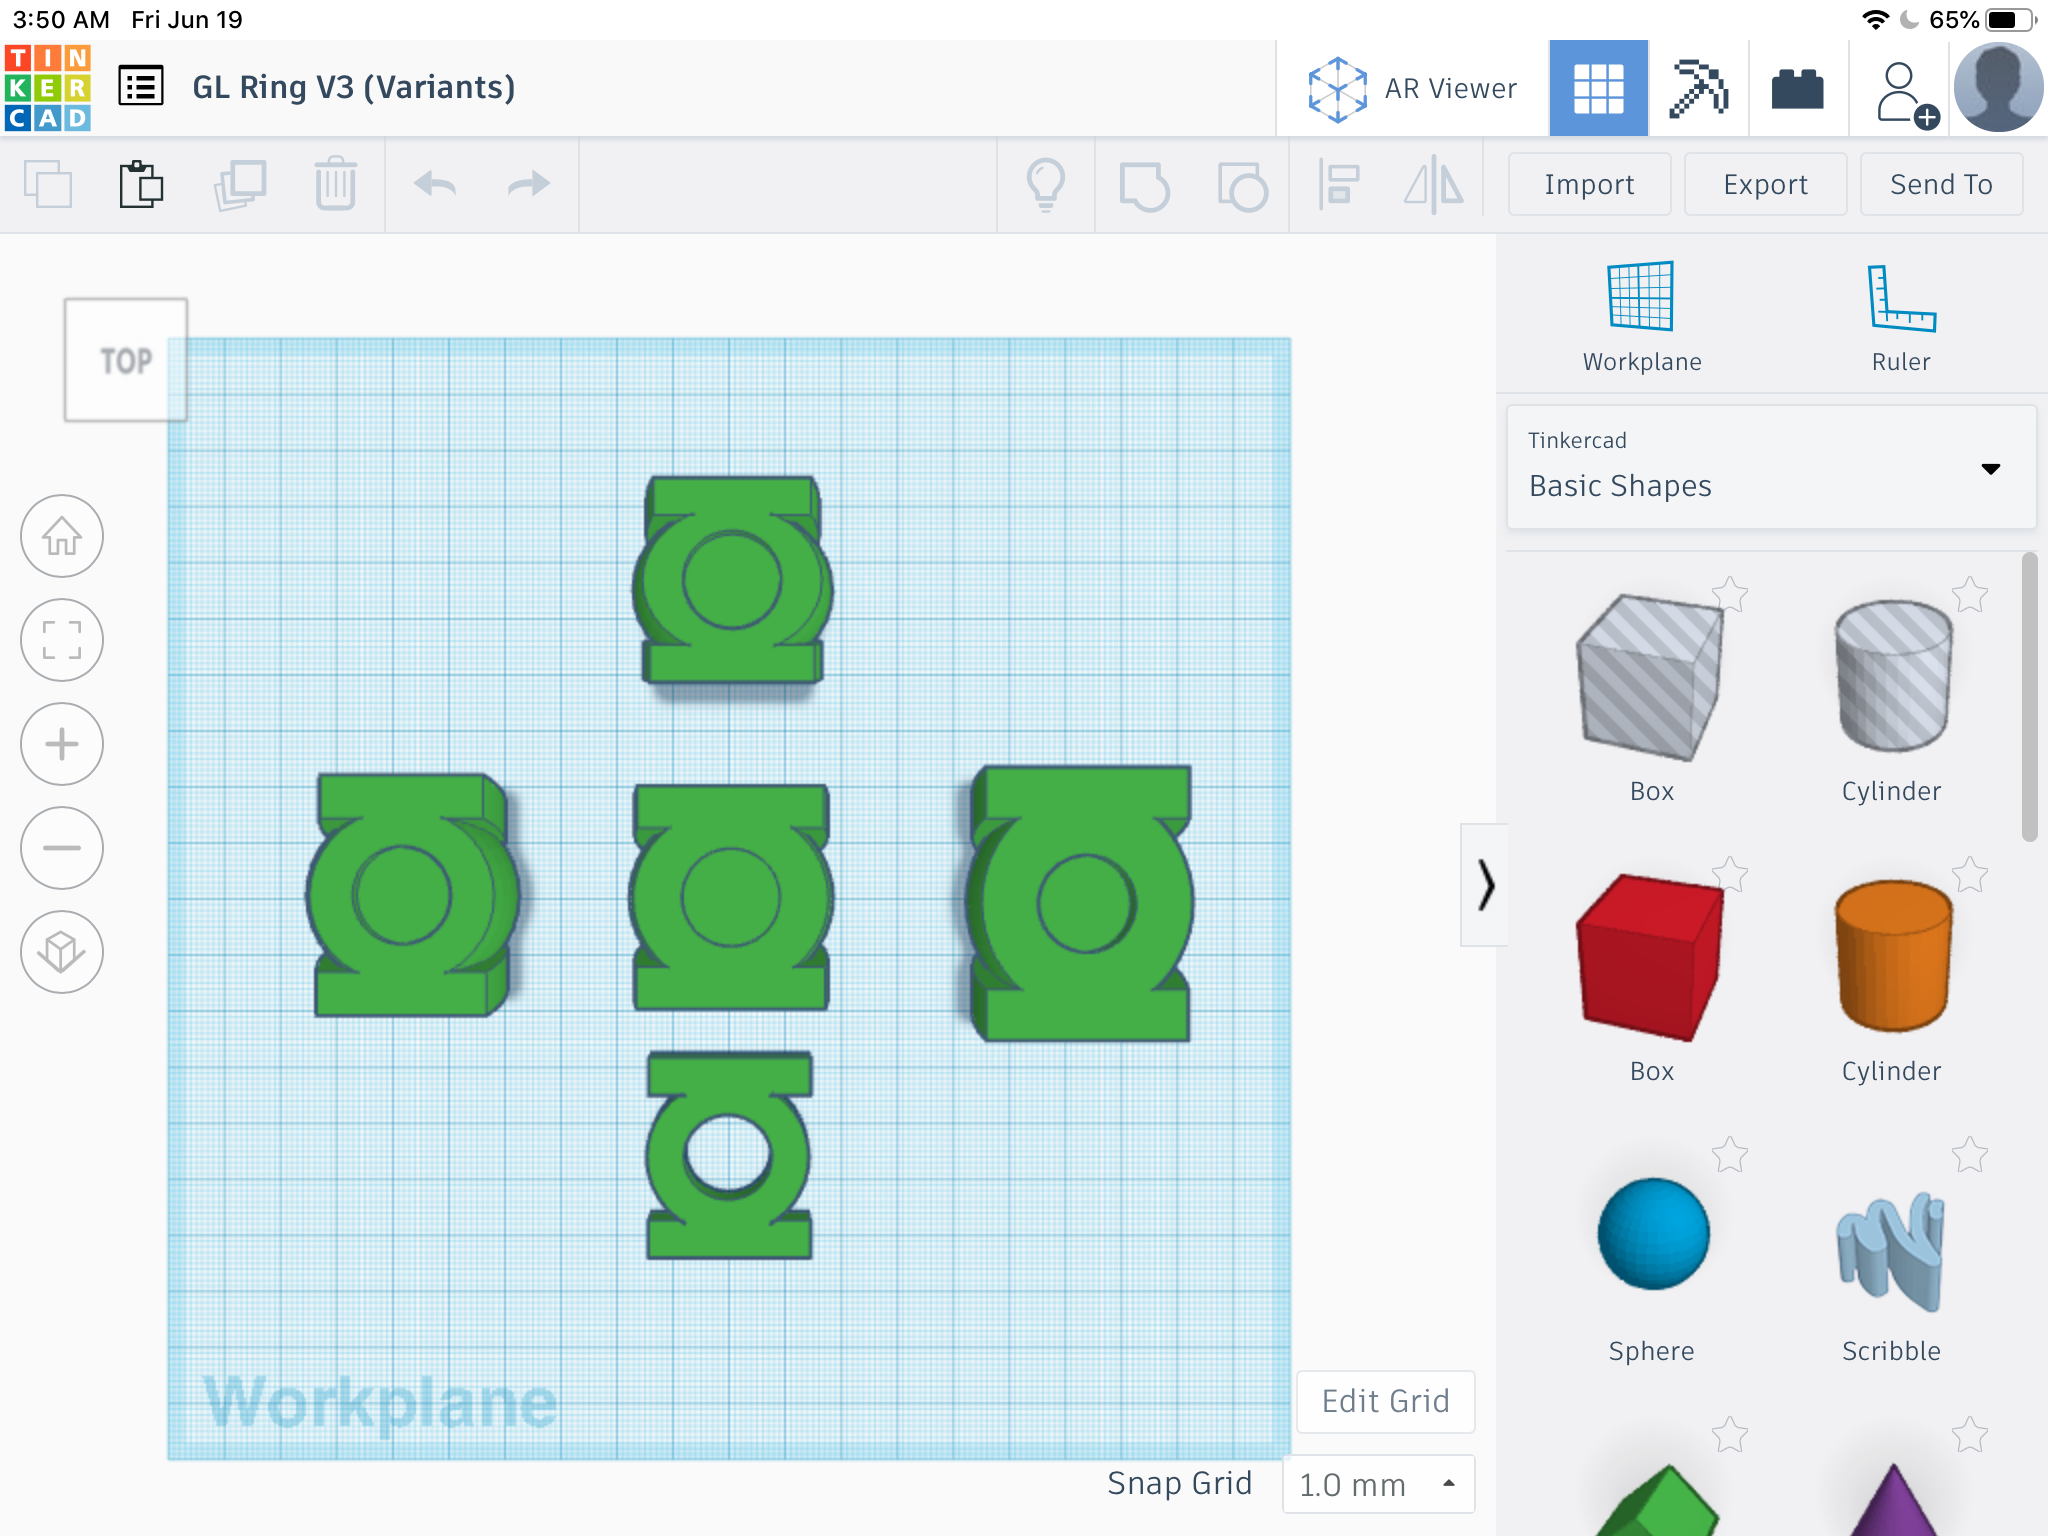Click the Mirror tool icon
This screenshot has height=1536, width=2048.
click(1434, 184)
